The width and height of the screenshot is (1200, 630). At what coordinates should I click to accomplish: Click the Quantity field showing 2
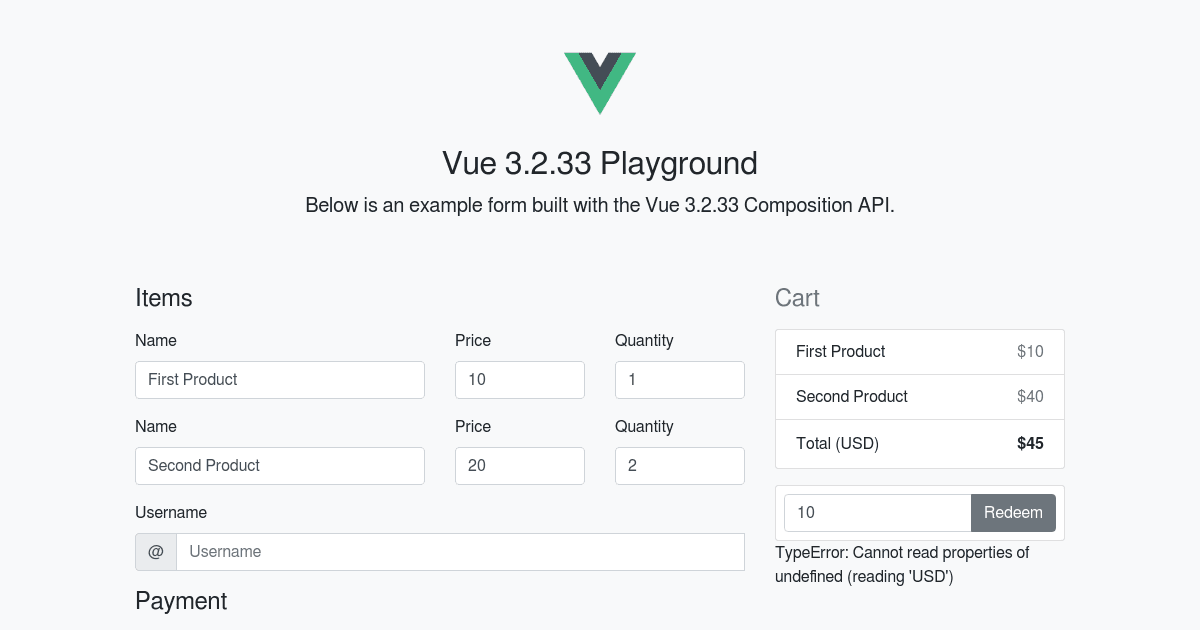pos(680,465)
